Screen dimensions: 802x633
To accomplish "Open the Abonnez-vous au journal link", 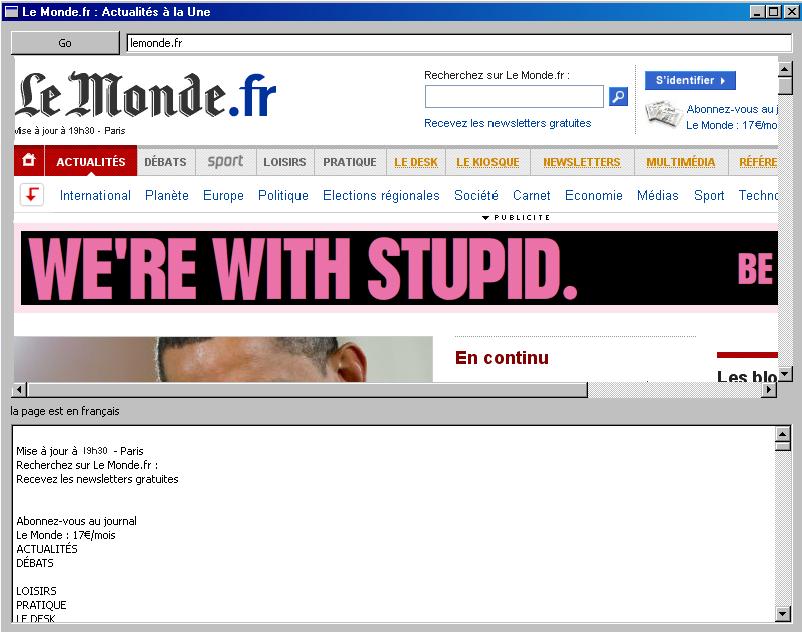I will (732, 109).
